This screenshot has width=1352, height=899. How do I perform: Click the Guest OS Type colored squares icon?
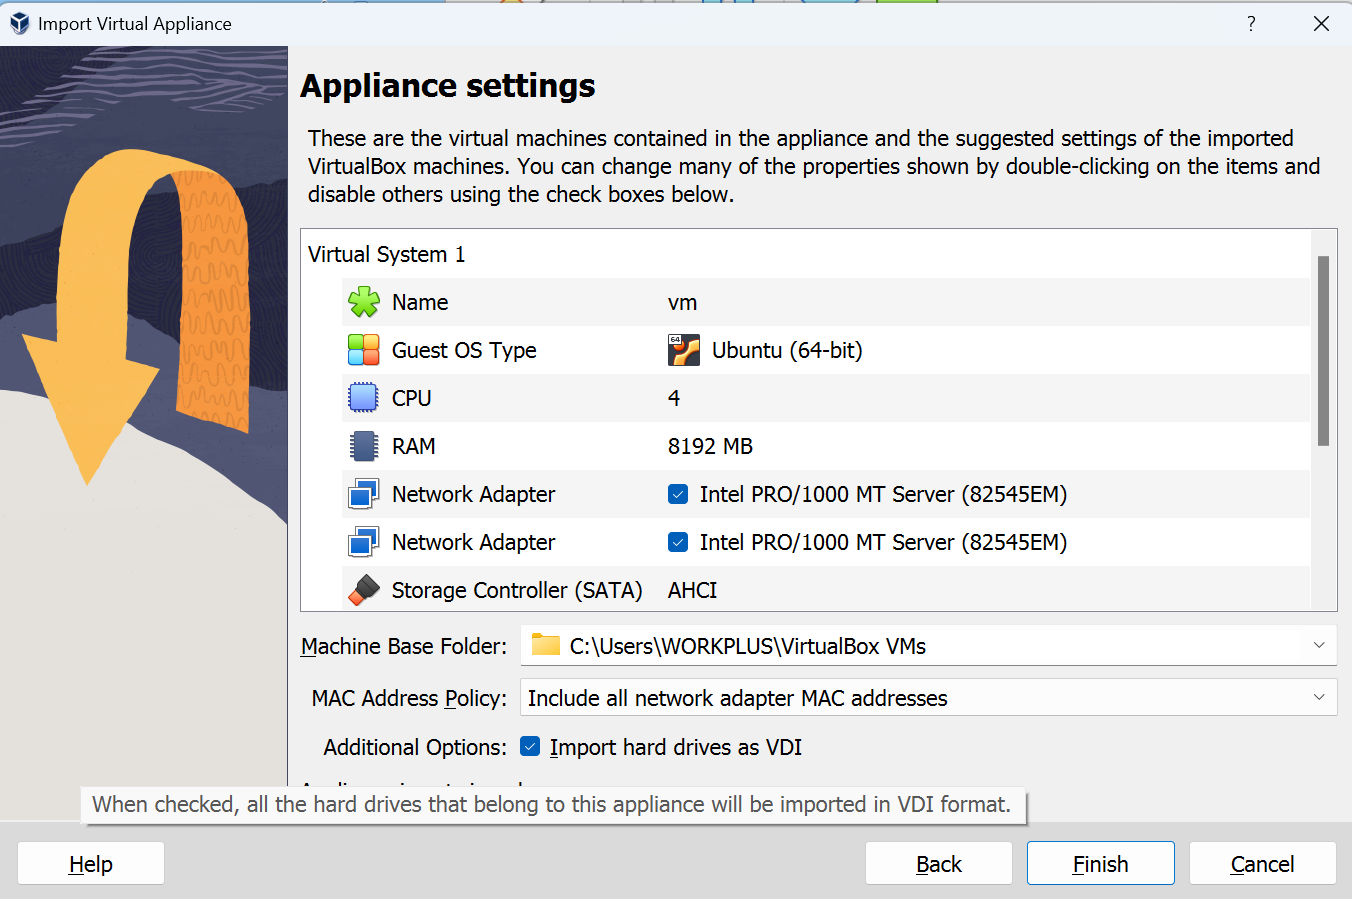point(364,350)
